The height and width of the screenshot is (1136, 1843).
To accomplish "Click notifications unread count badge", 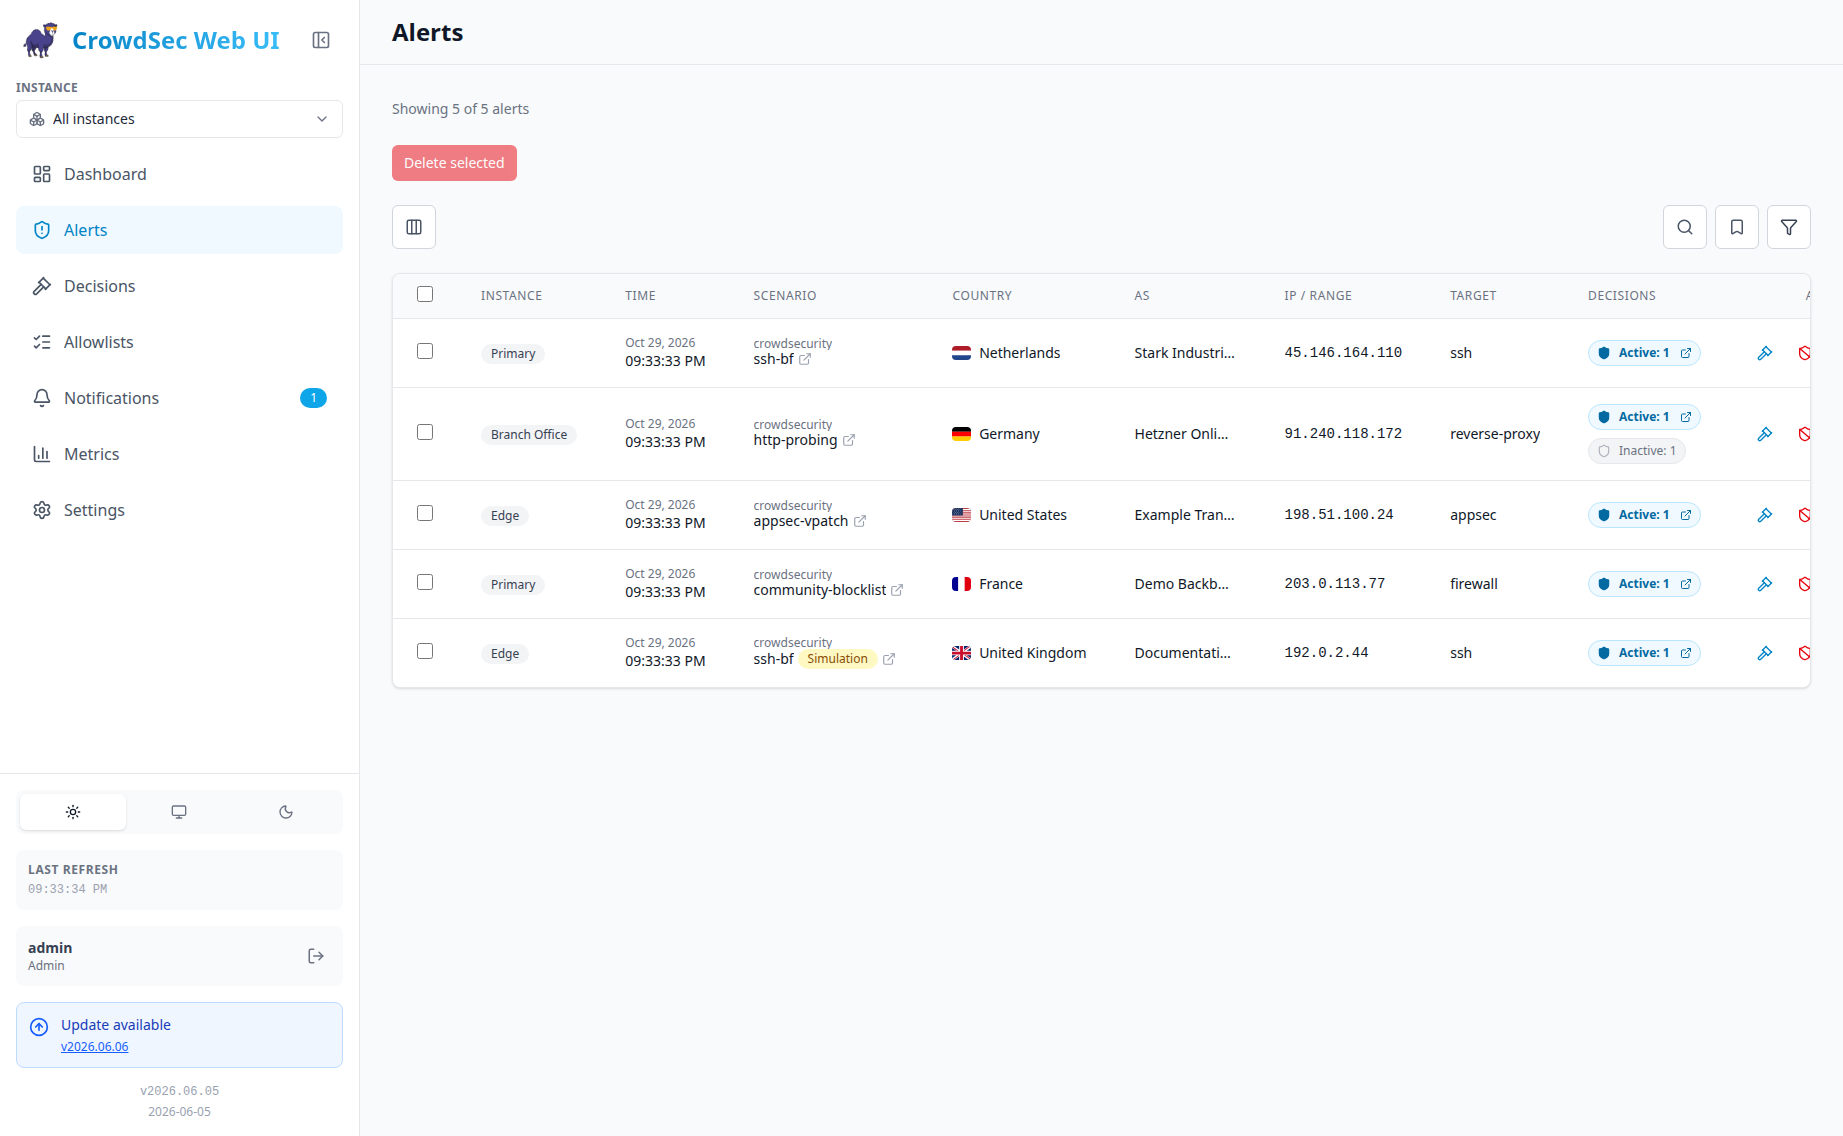I will (x=313, y=398).
